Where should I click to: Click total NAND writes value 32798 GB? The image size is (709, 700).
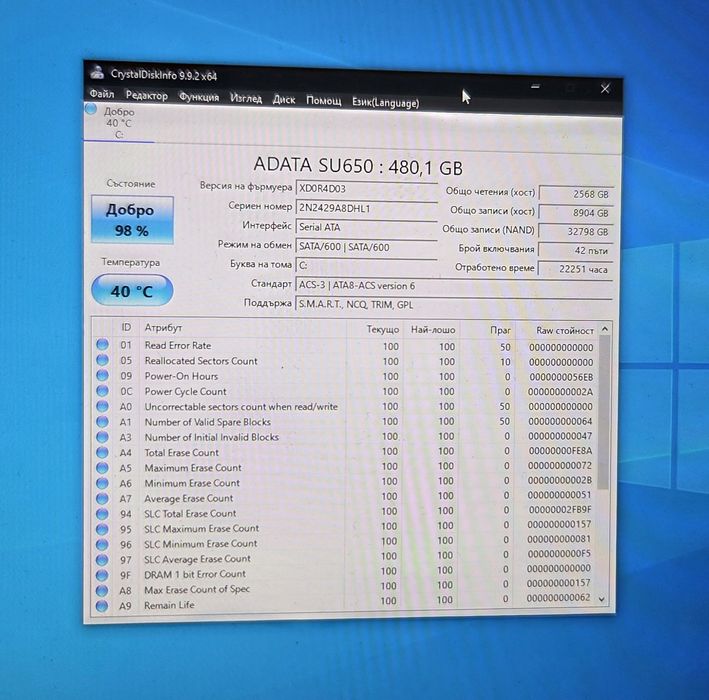(x=576, y=232)
